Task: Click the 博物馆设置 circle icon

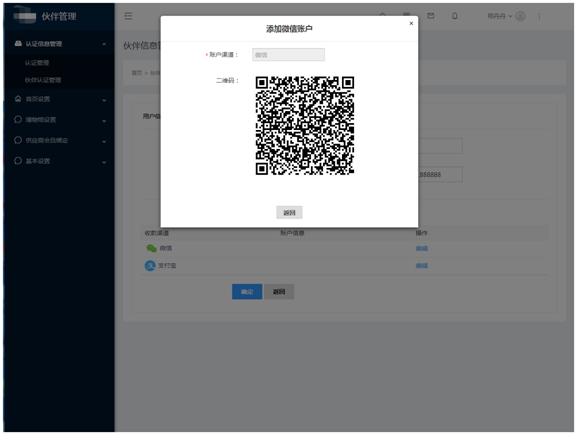Action: [x=18, y=119]
